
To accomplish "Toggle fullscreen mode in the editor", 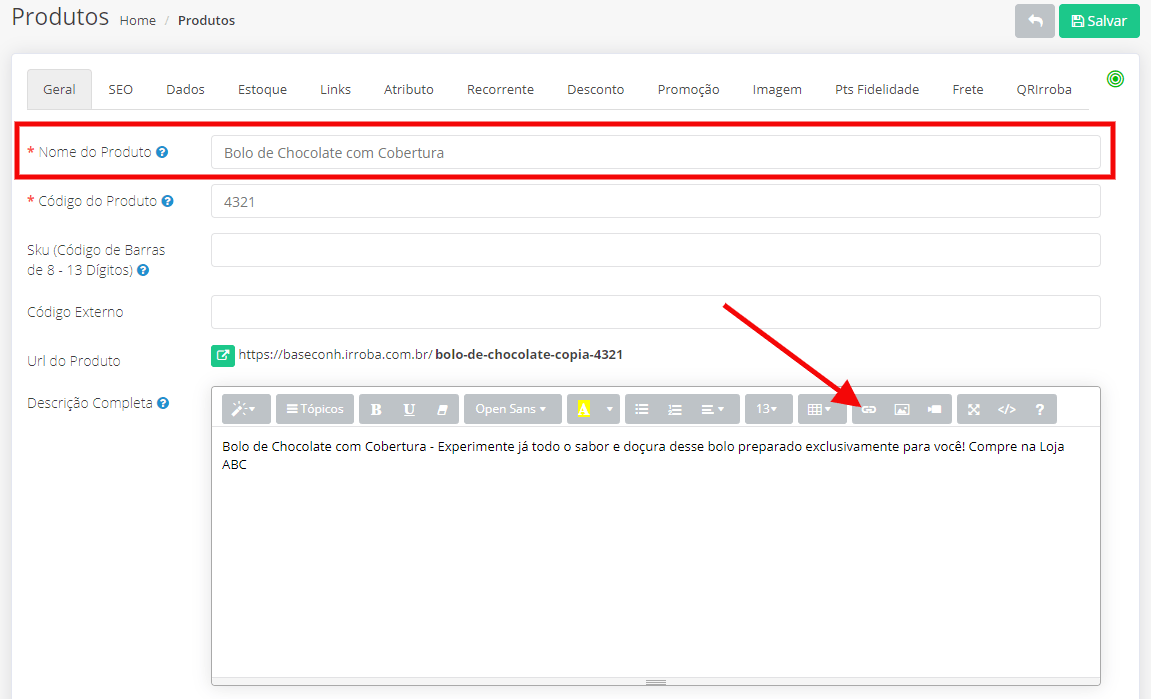I will point(974,409).
